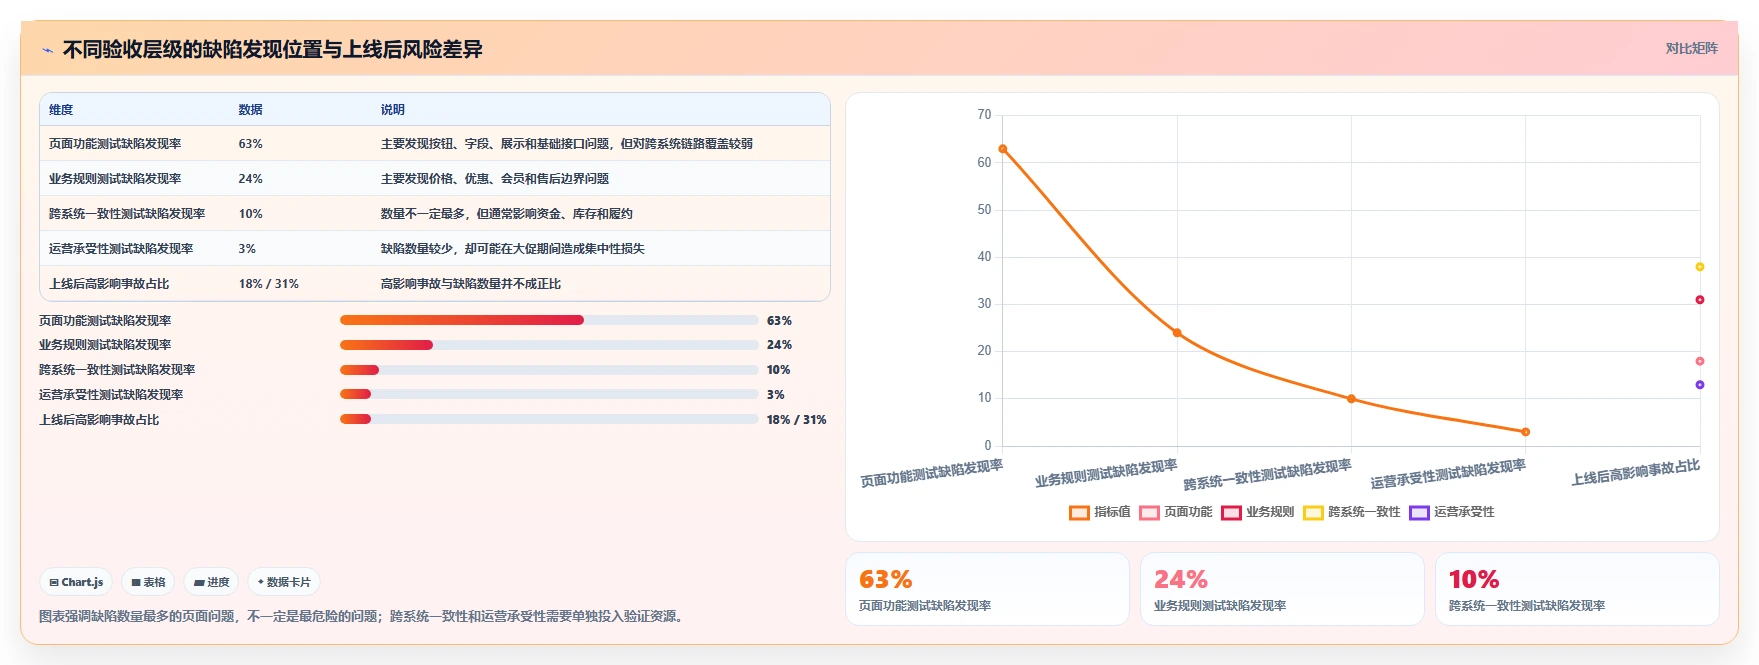Click the 24% progress bar for 业务规则测试缺陷发现率

click(x=549, y=345)
